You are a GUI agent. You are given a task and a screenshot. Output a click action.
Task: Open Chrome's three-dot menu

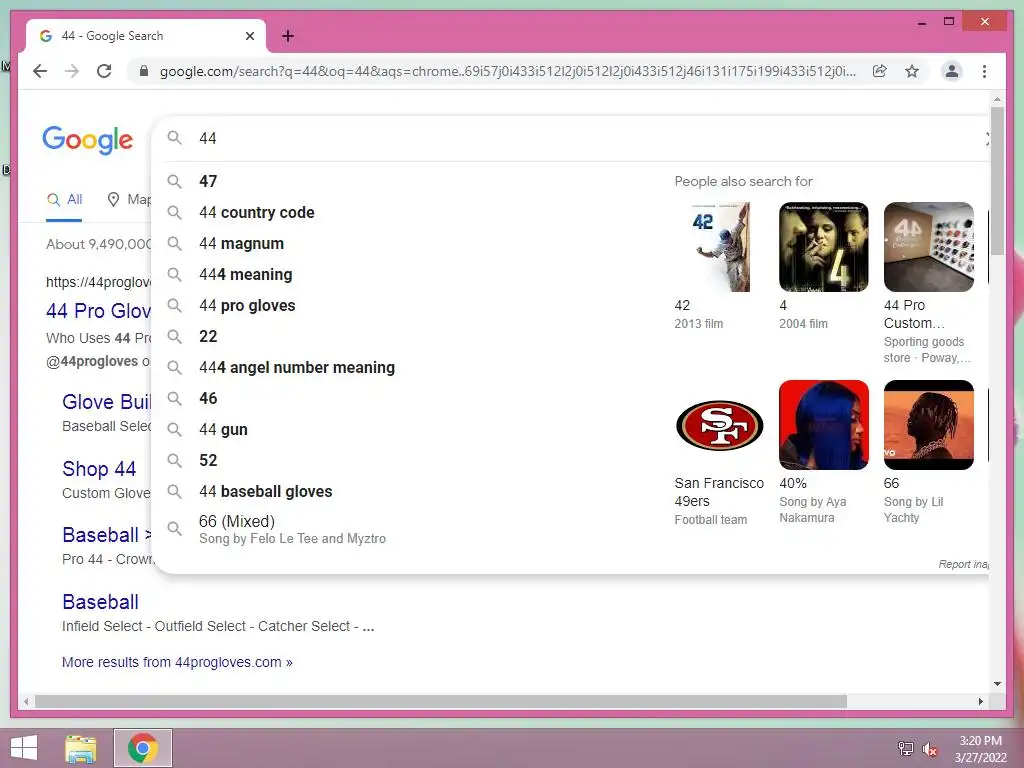pos(984,71)
